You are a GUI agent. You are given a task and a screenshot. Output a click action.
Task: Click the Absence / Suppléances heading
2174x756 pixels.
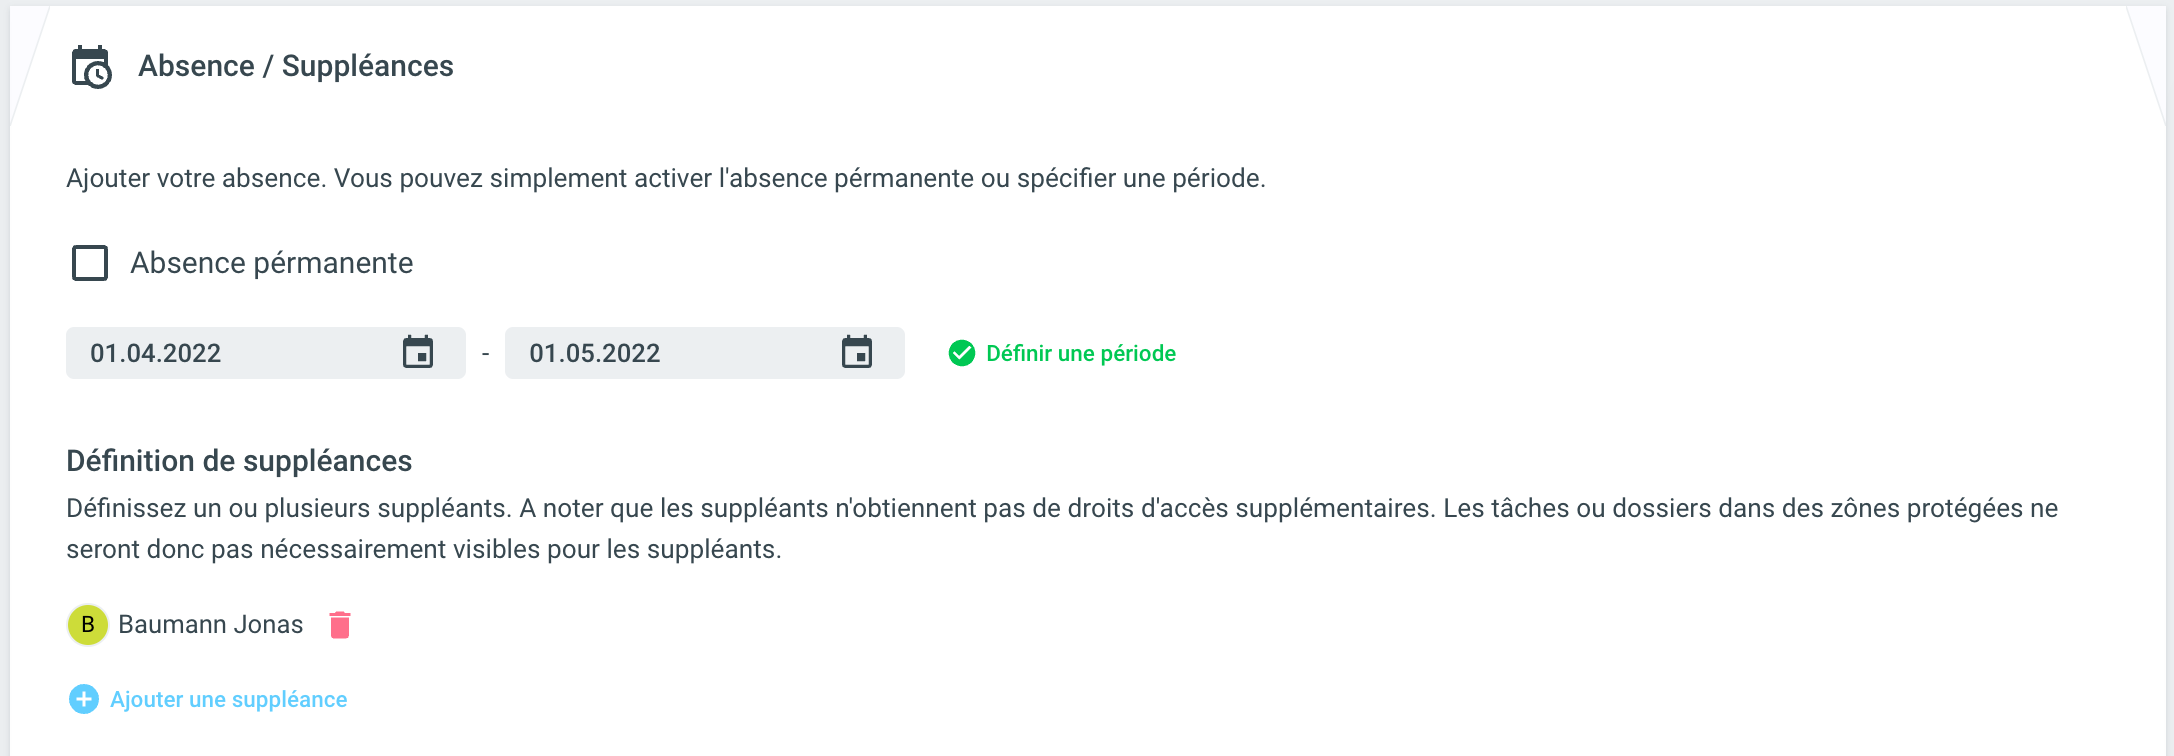click(x=295, y=66)
